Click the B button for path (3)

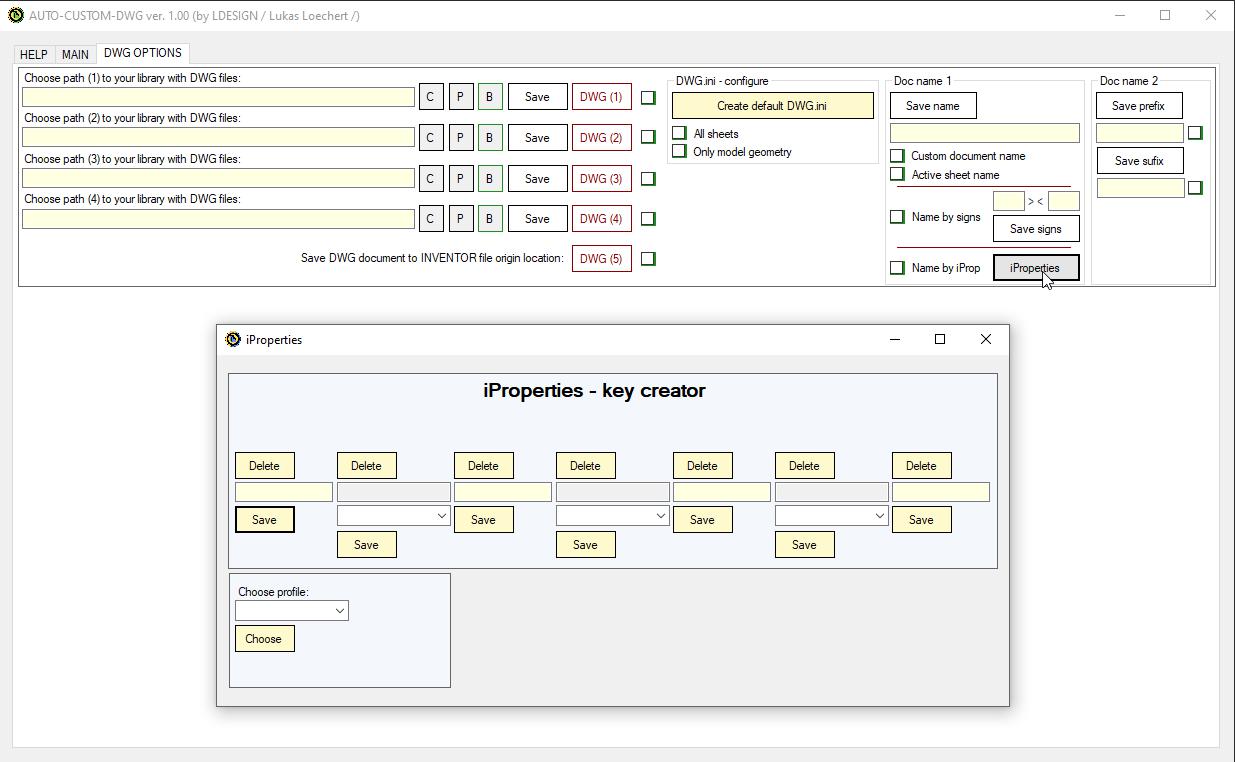[489, 178]
